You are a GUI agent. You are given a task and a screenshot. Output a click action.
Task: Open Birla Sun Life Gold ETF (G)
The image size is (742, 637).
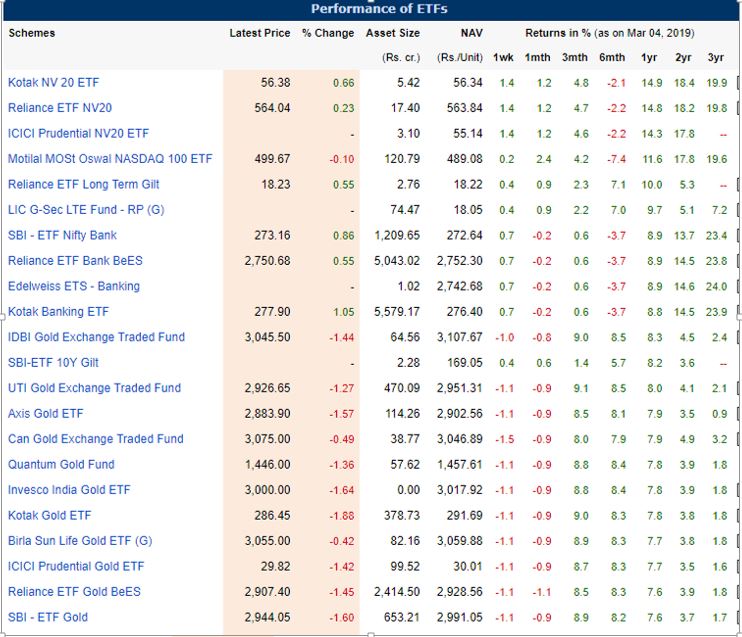80,541
